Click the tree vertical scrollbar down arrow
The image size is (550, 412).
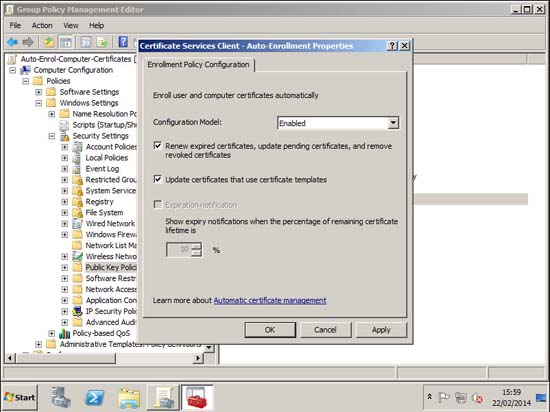coord(209,348)
